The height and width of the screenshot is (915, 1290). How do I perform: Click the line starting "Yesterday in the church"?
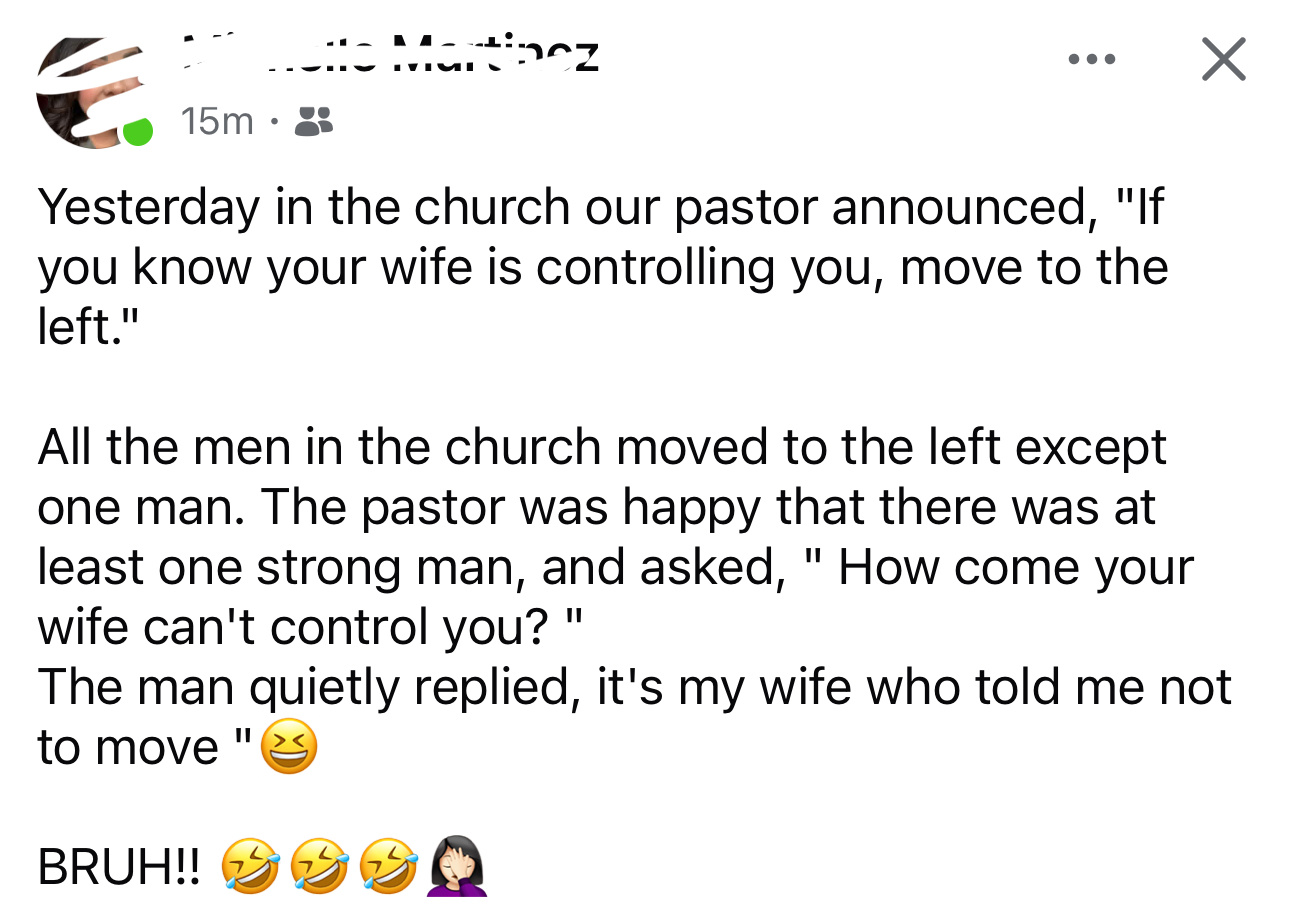600,208
